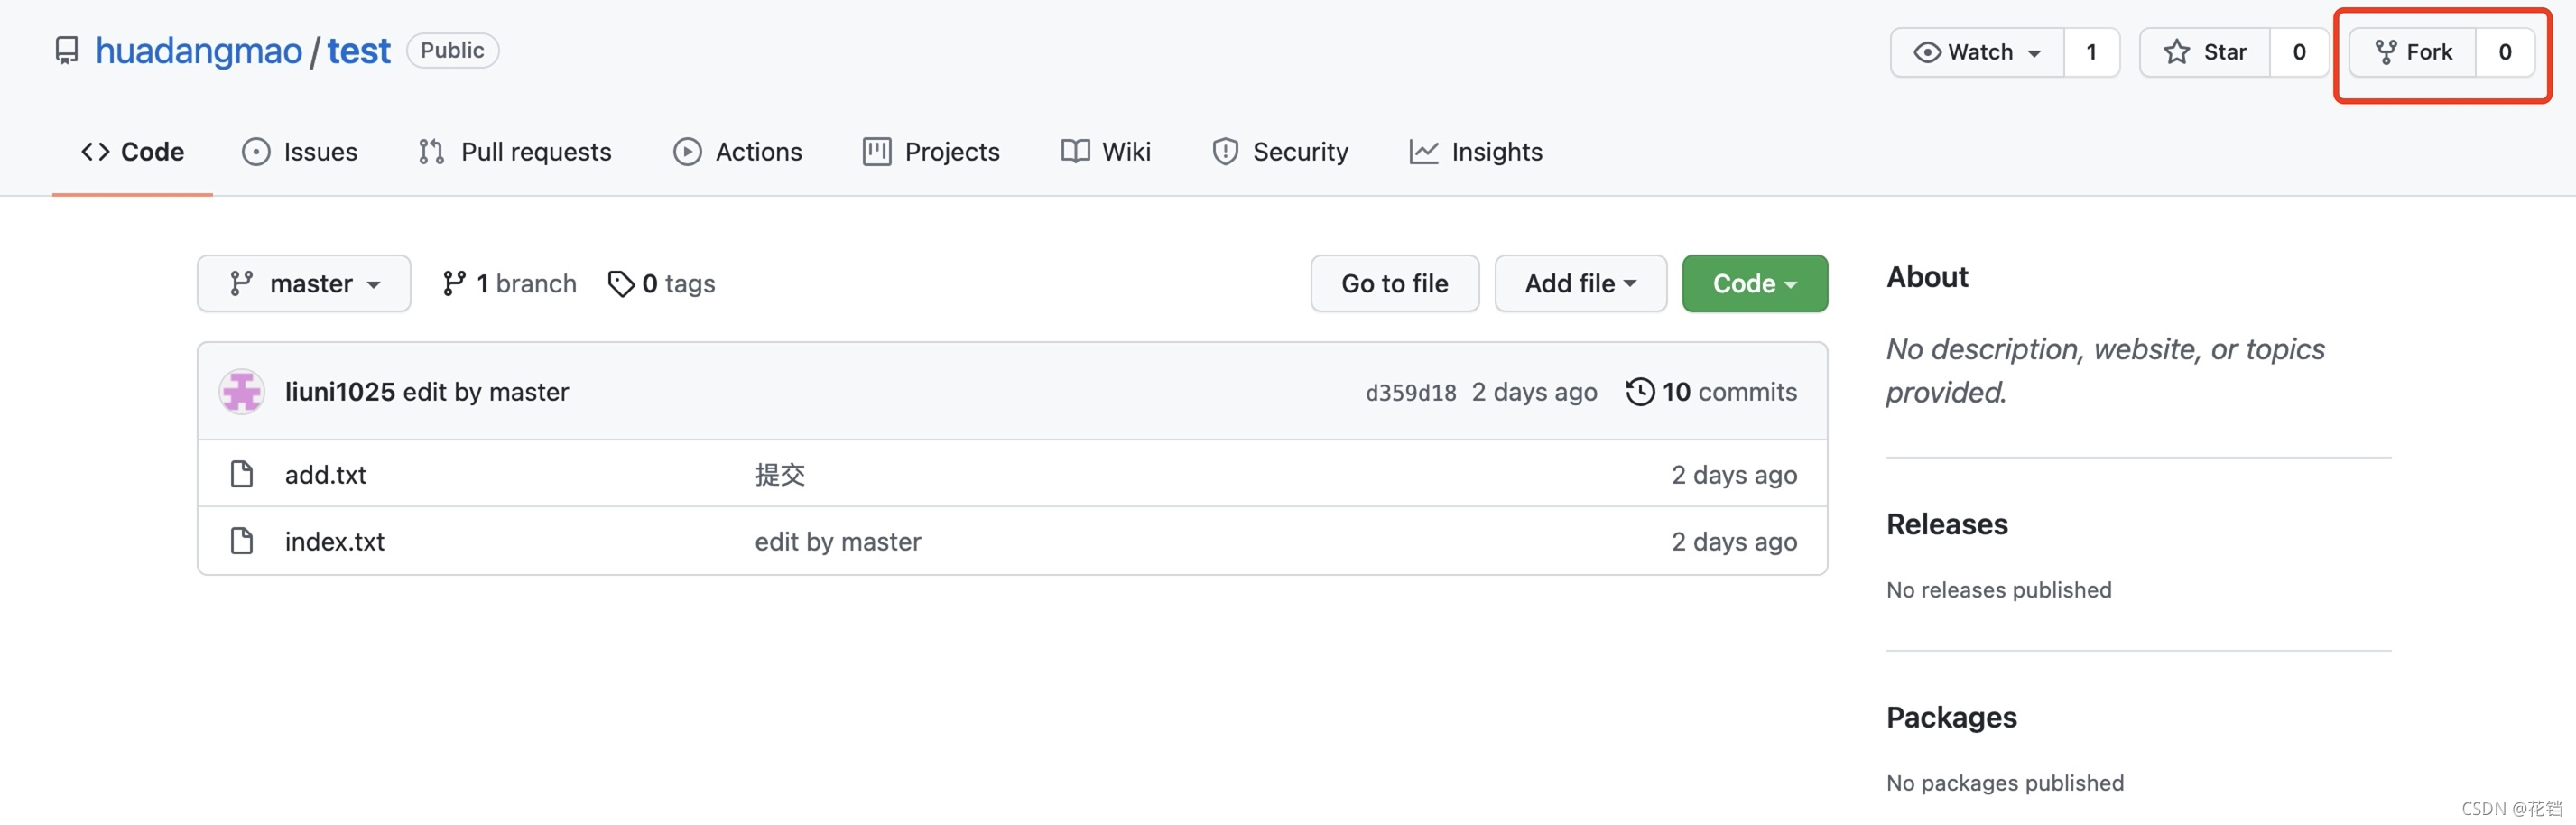Click the fork count number
The width and height of the screenshot is (2576, 825).
pos(2504,52)
